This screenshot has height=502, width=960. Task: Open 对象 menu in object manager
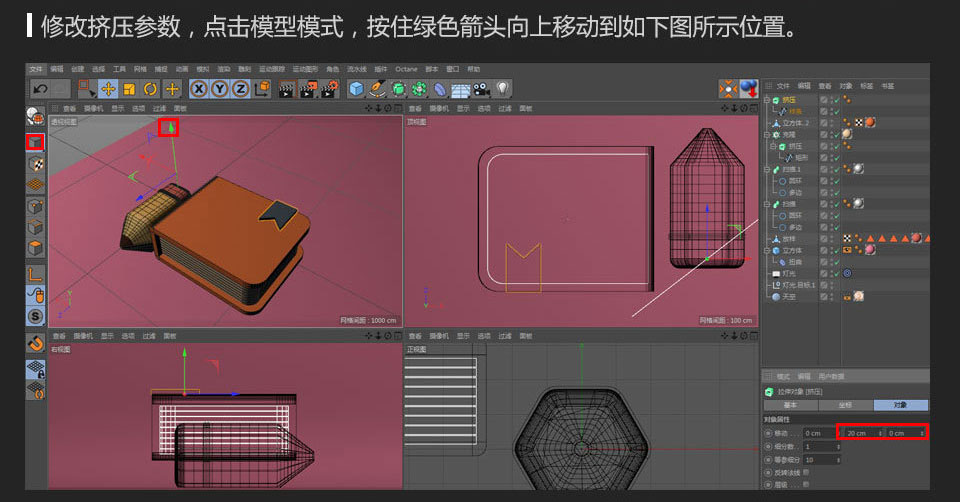pos(846,86)
